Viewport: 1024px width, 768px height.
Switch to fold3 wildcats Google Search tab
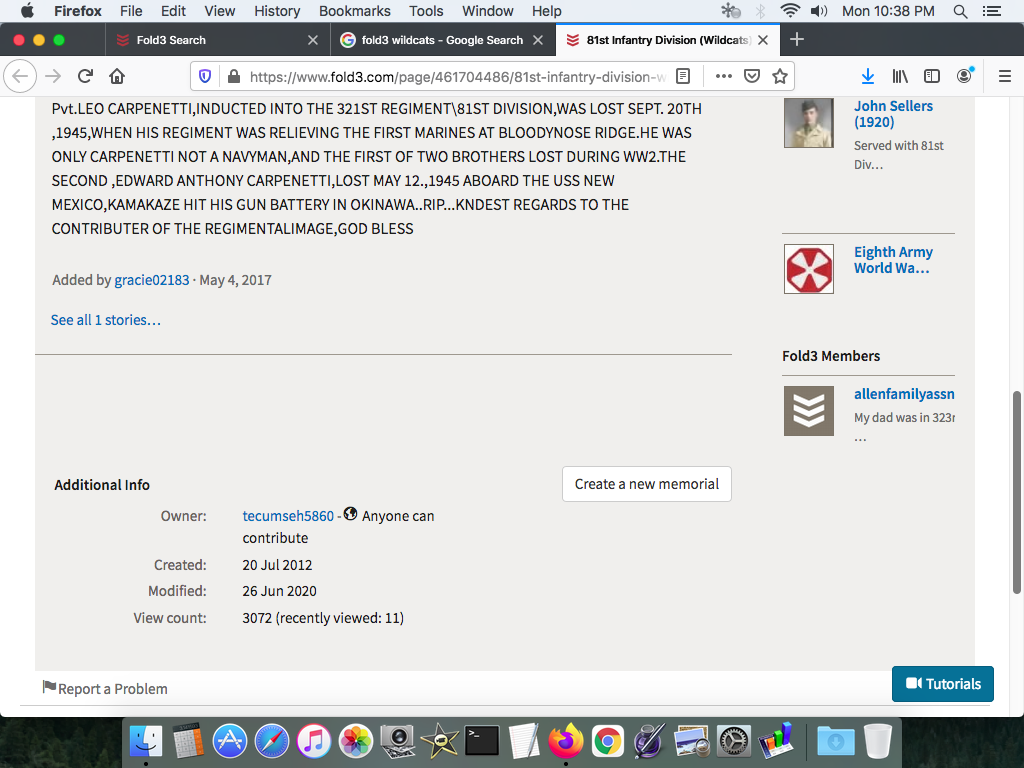point(442,40)
